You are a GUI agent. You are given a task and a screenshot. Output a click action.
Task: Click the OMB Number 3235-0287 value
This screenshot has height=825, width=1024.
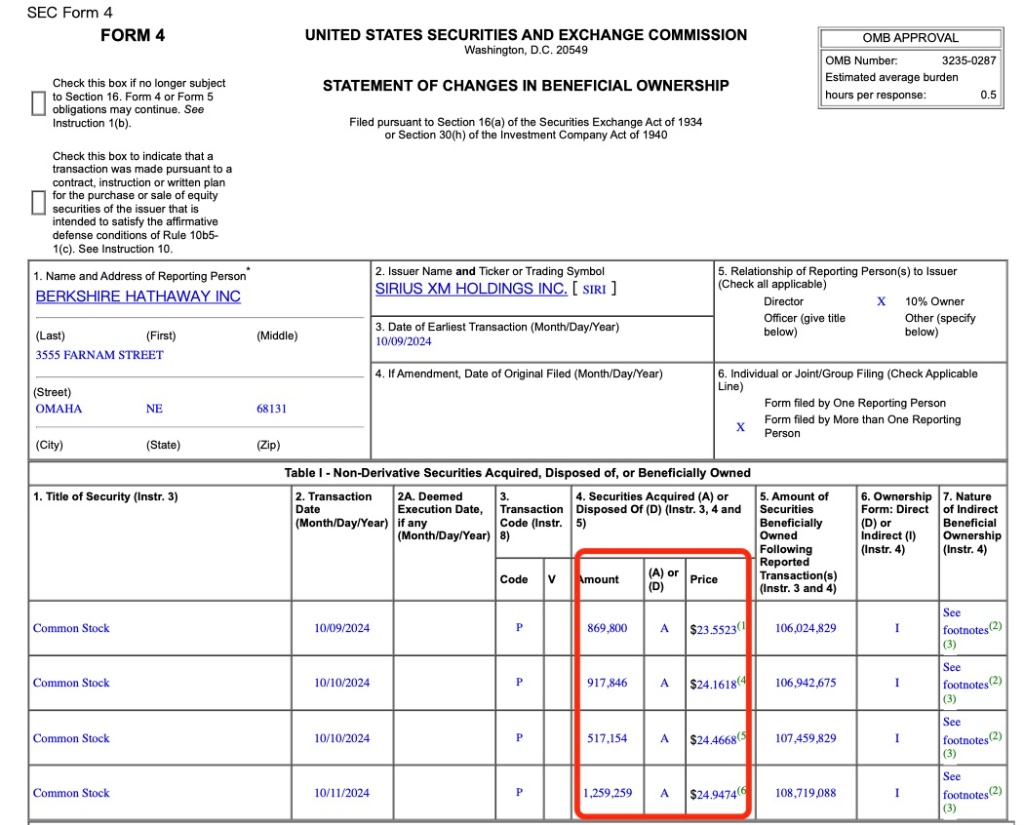click(969, 60)
